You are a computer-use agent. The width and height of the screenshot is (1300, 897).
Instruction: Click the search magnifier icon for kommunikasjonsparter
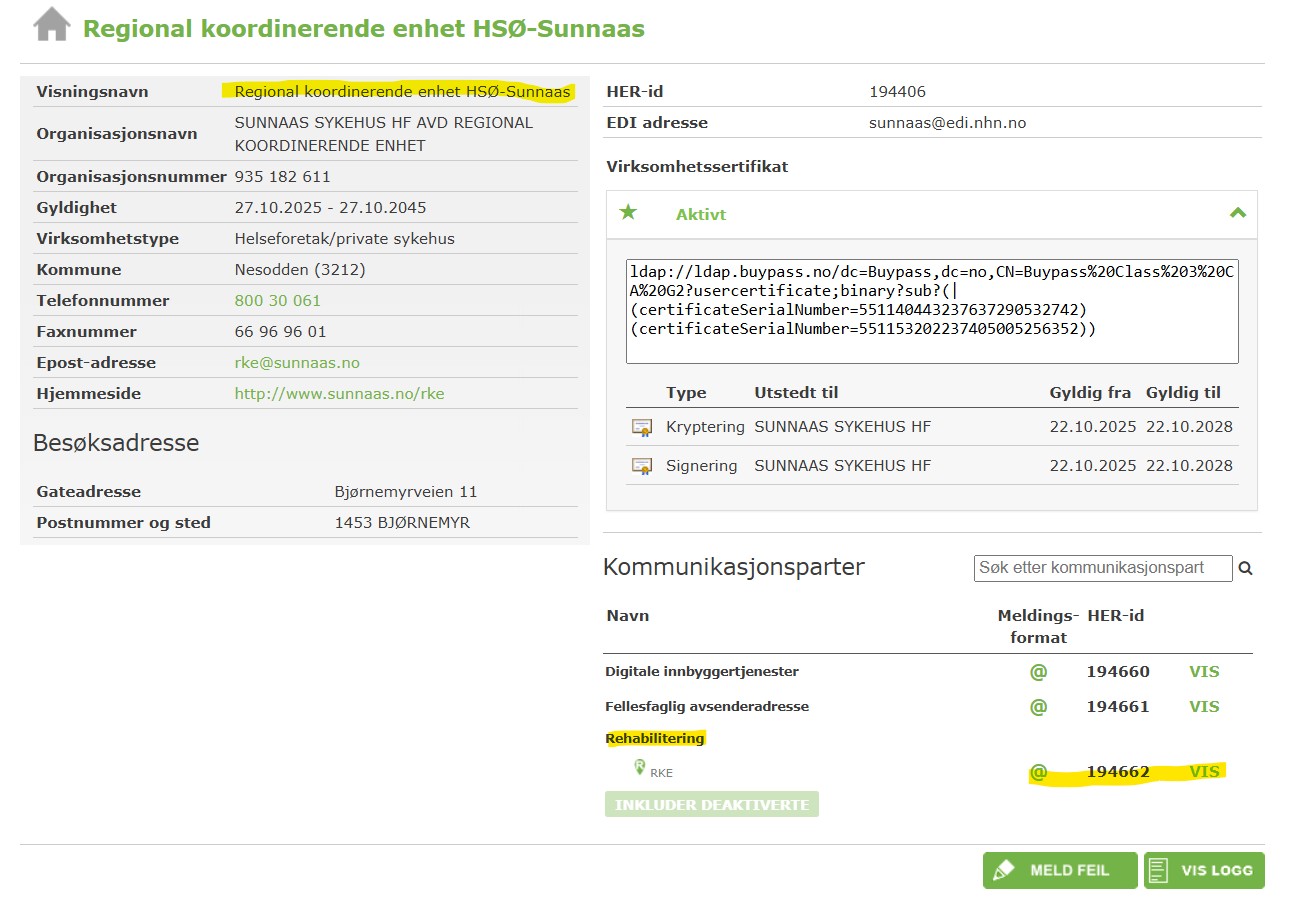[1246, 568]
